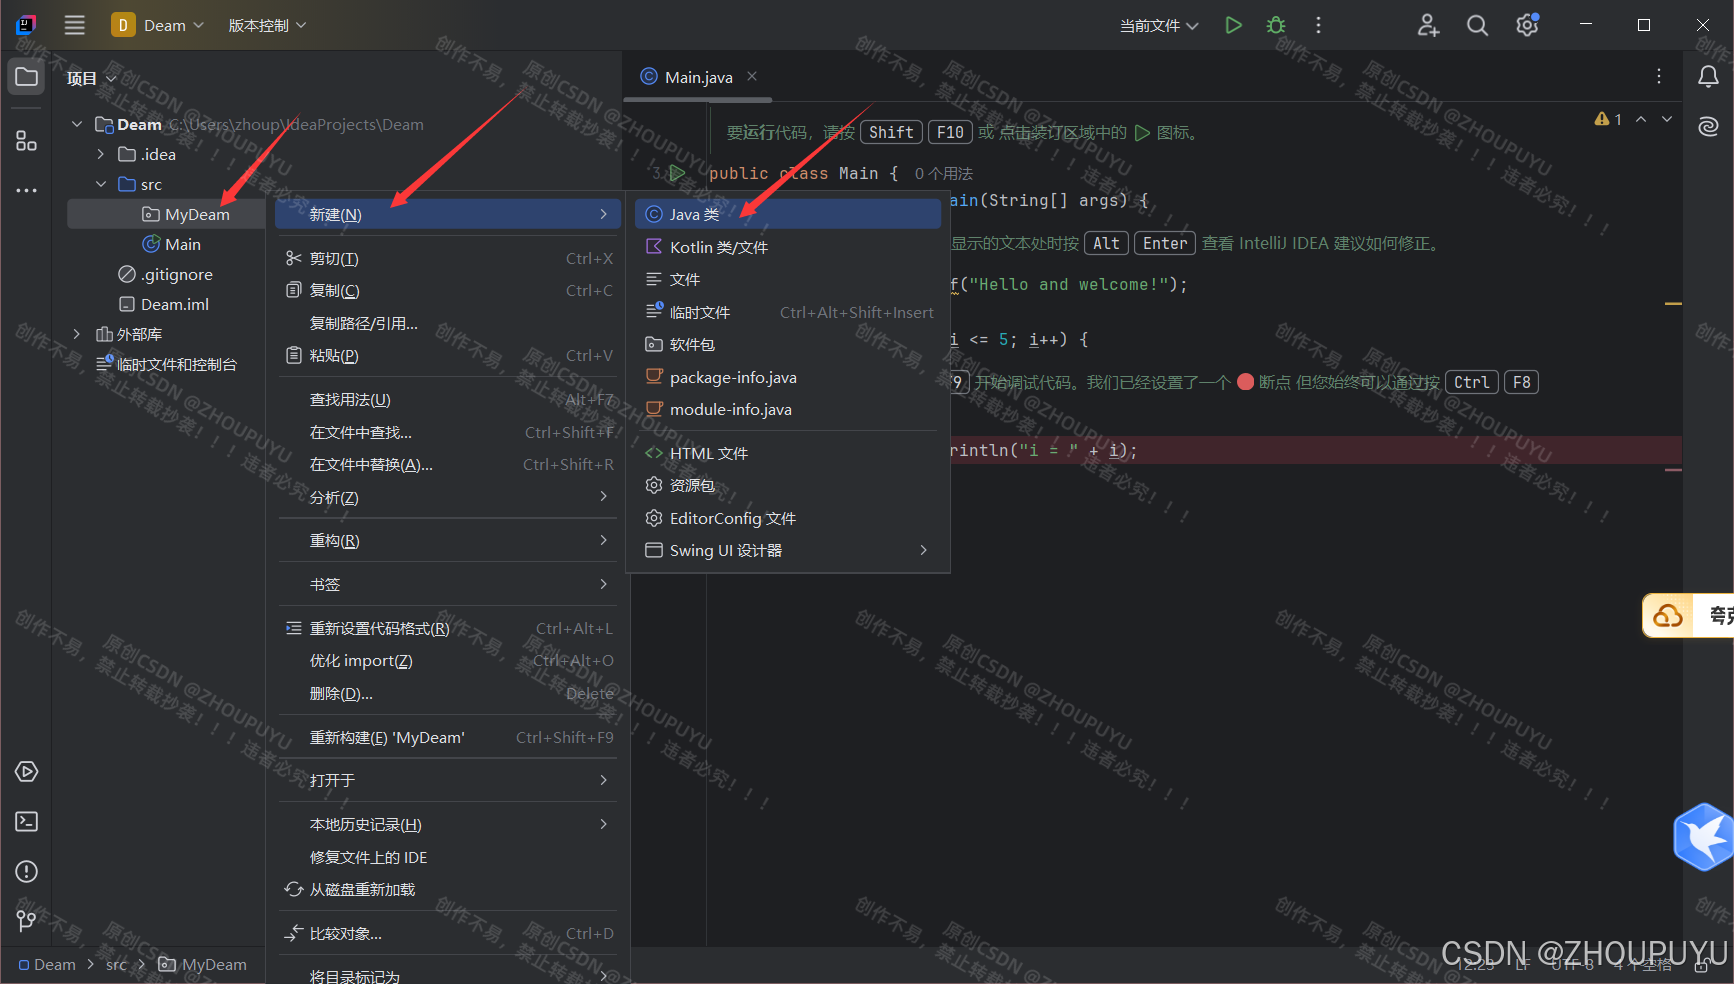Select 粘贴(P) from context menu
This screenshot has width=1734, height=984.
tap(448, 355)
